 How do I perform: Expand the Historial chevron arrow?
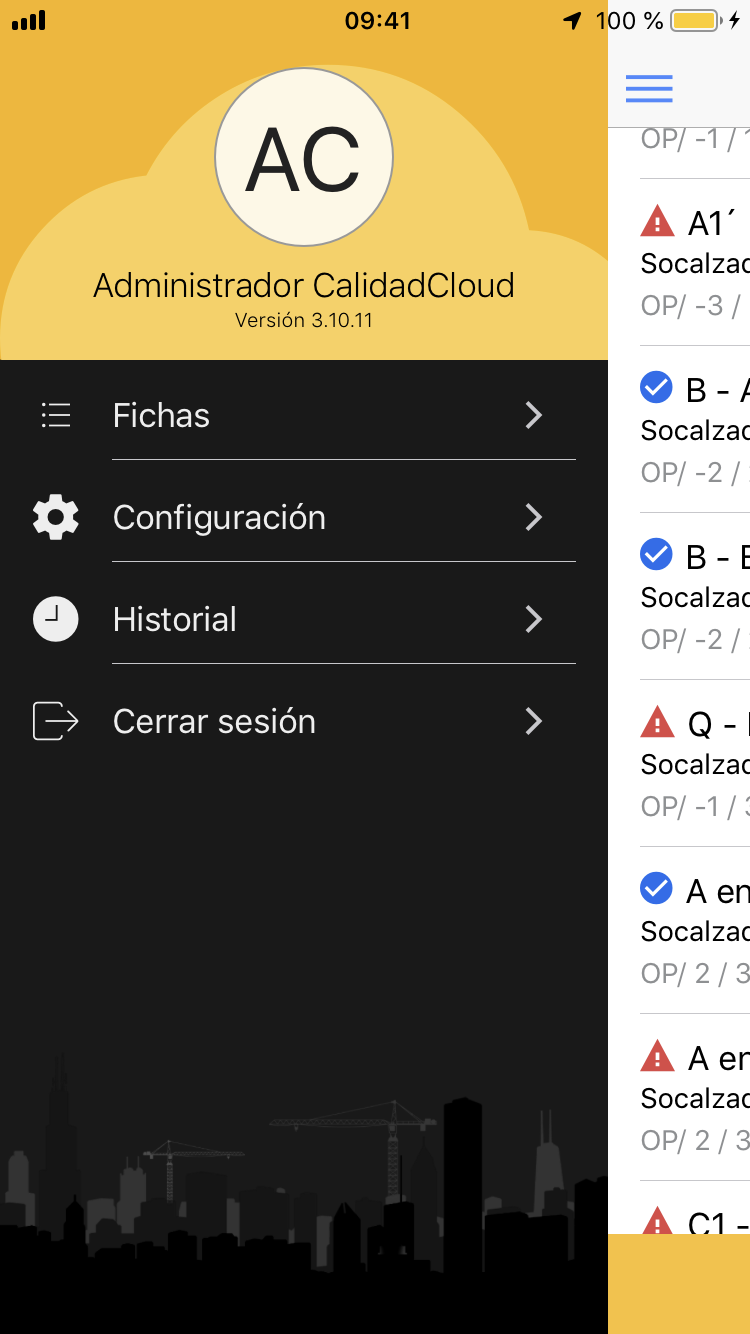534,619
